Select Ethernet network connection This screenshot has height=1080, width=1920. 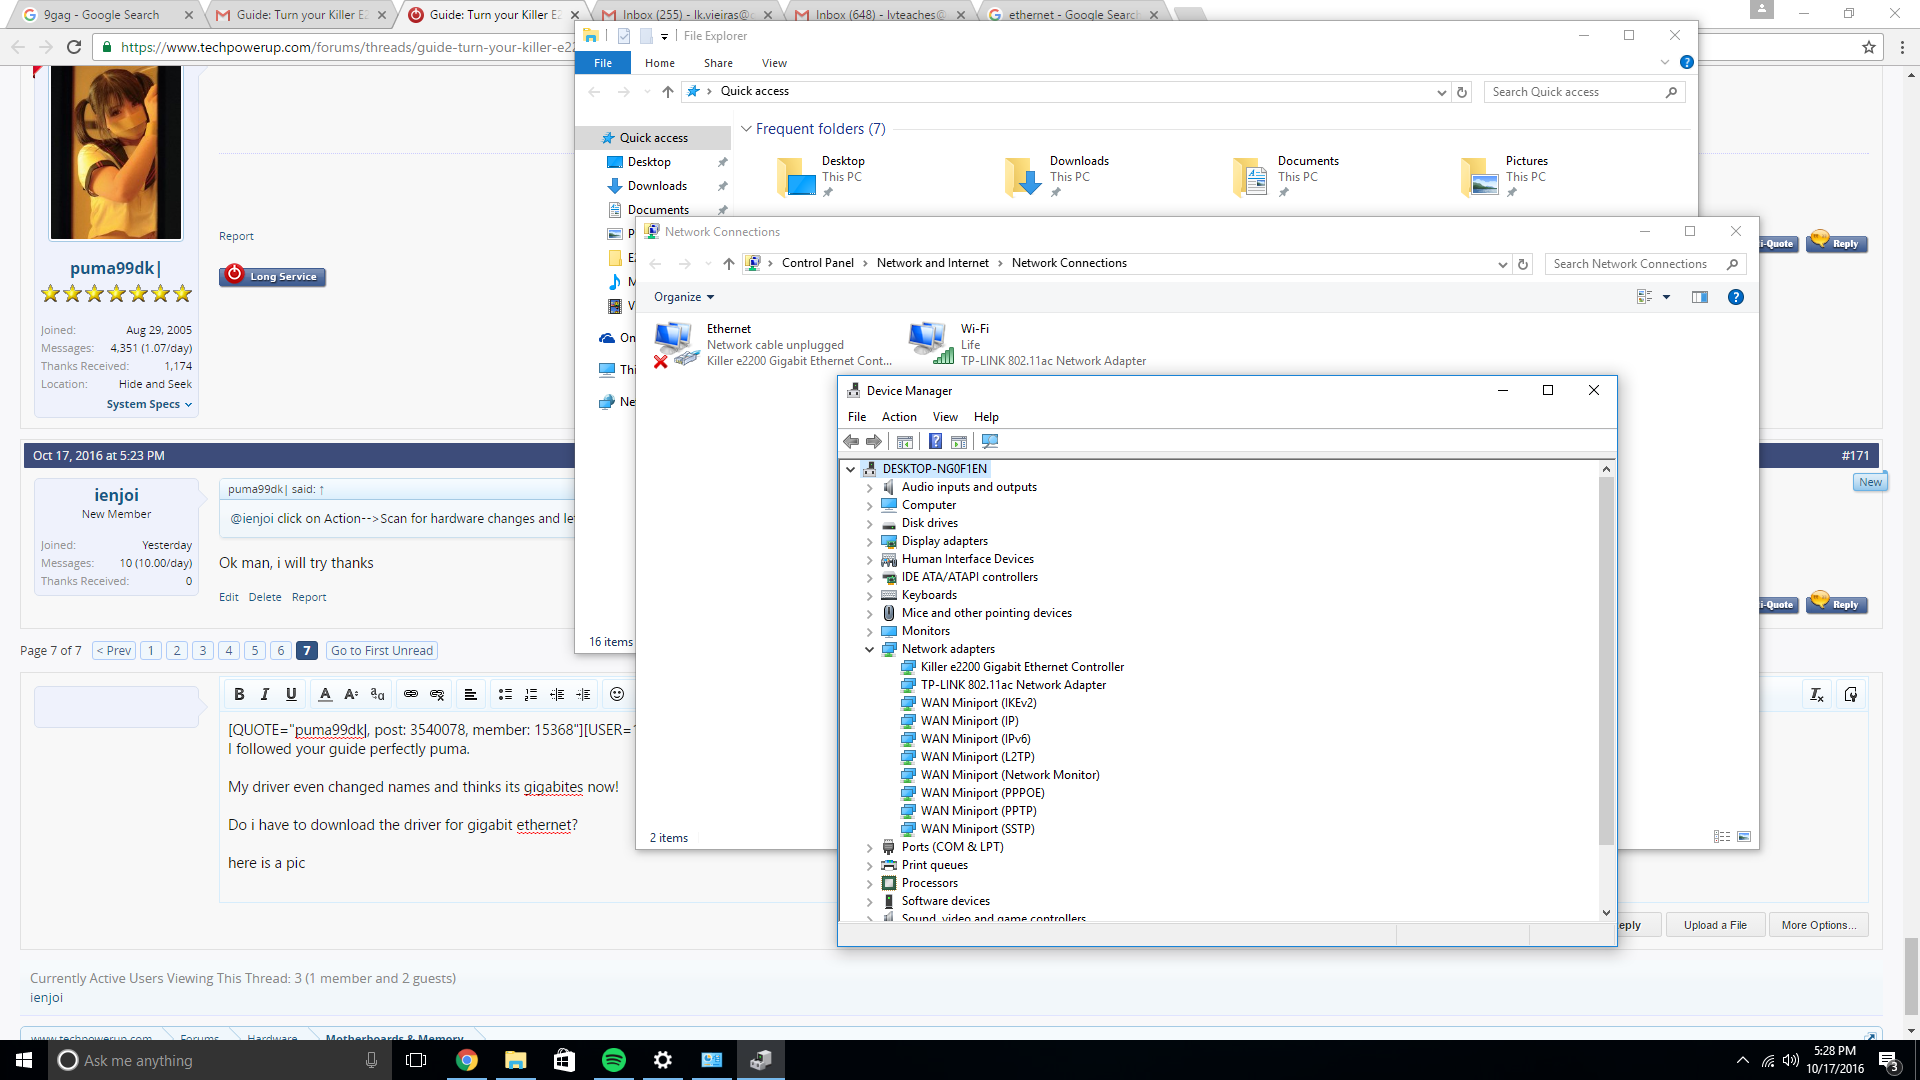[x=774, y=345]
